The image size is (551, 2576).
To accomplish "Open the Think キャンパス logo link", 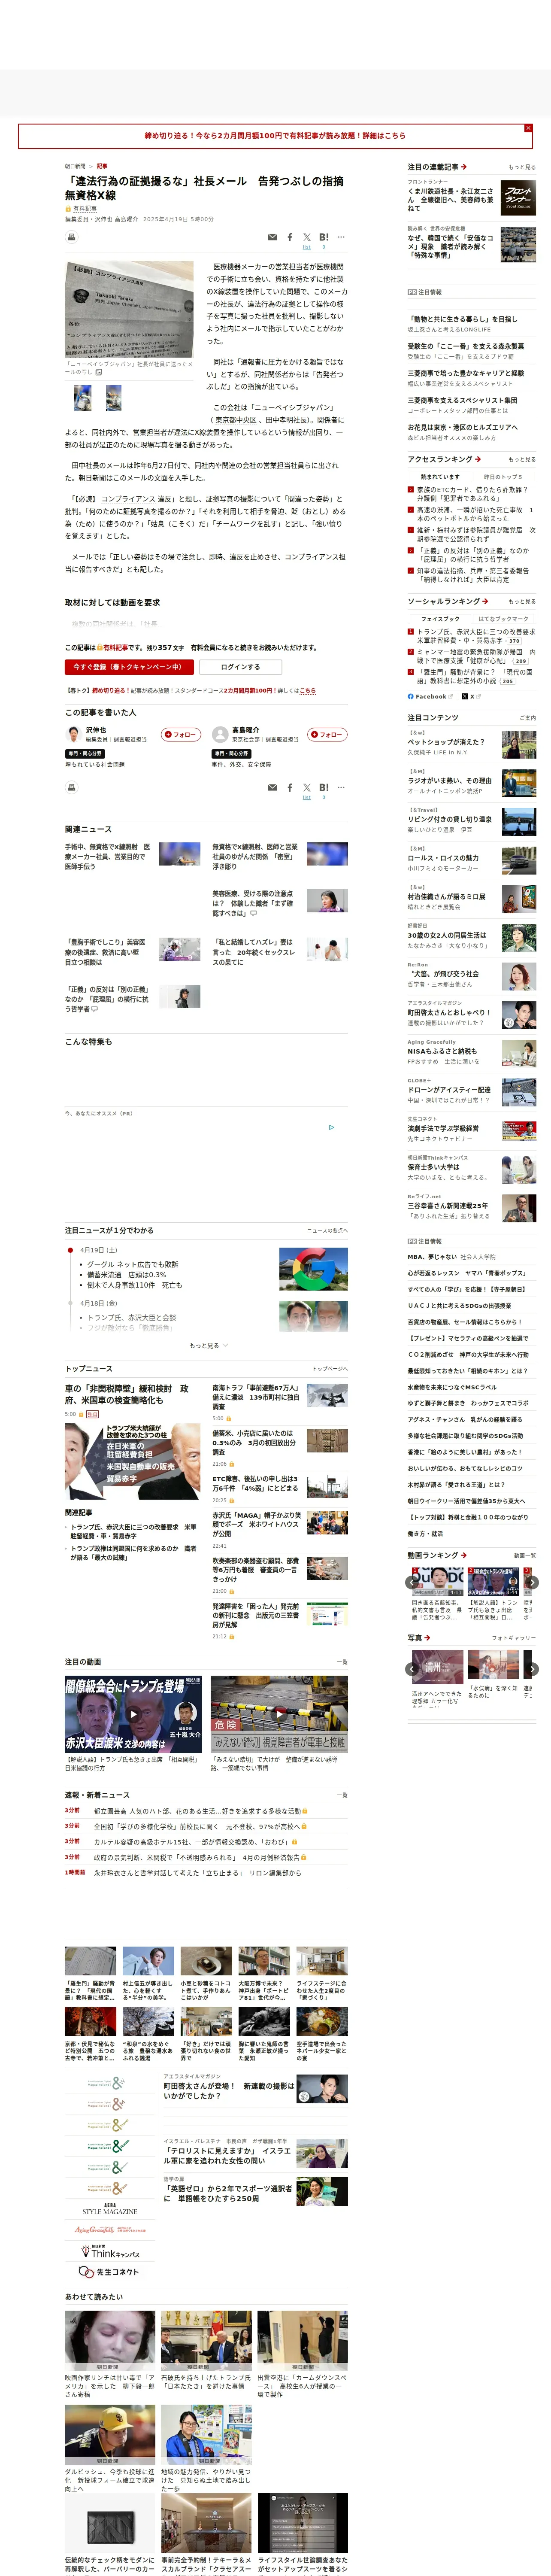I will click(x=110, y=2251).
